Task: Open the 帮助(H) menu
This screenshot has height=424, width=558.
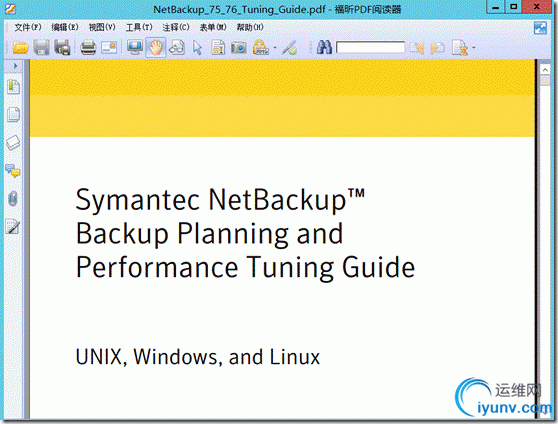Action: pos(250,27)
